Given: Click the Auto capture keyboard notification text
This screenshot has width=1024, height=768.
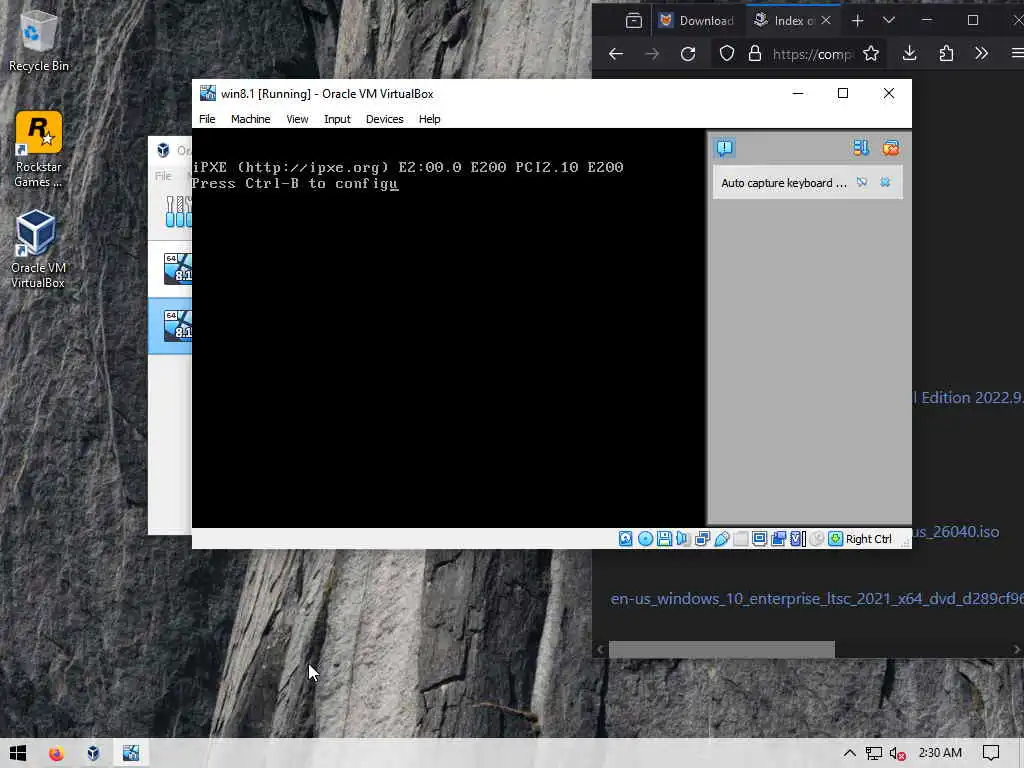Looking at the screenshot, I should point(784,183).
